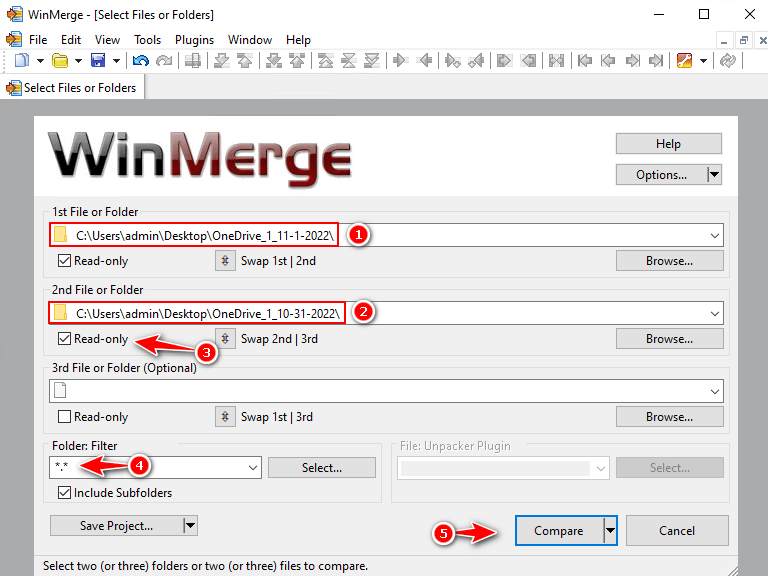Uncheck the Include Subfolders checkbox

64,493
